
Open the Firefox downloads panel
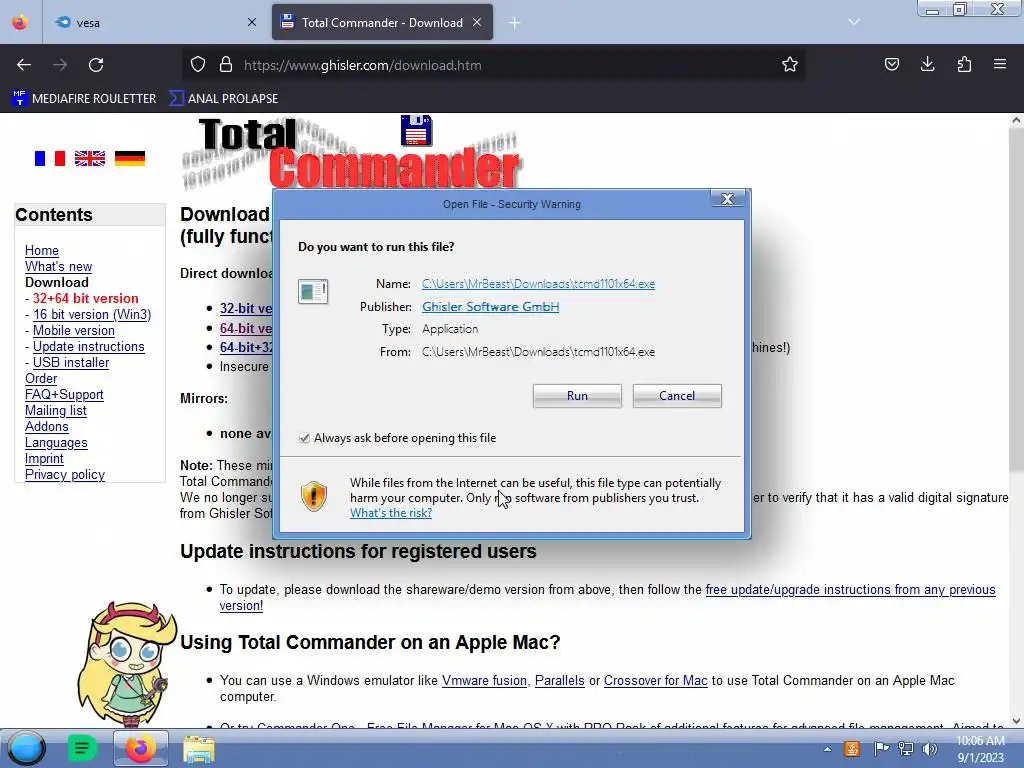tap(927, 64)
